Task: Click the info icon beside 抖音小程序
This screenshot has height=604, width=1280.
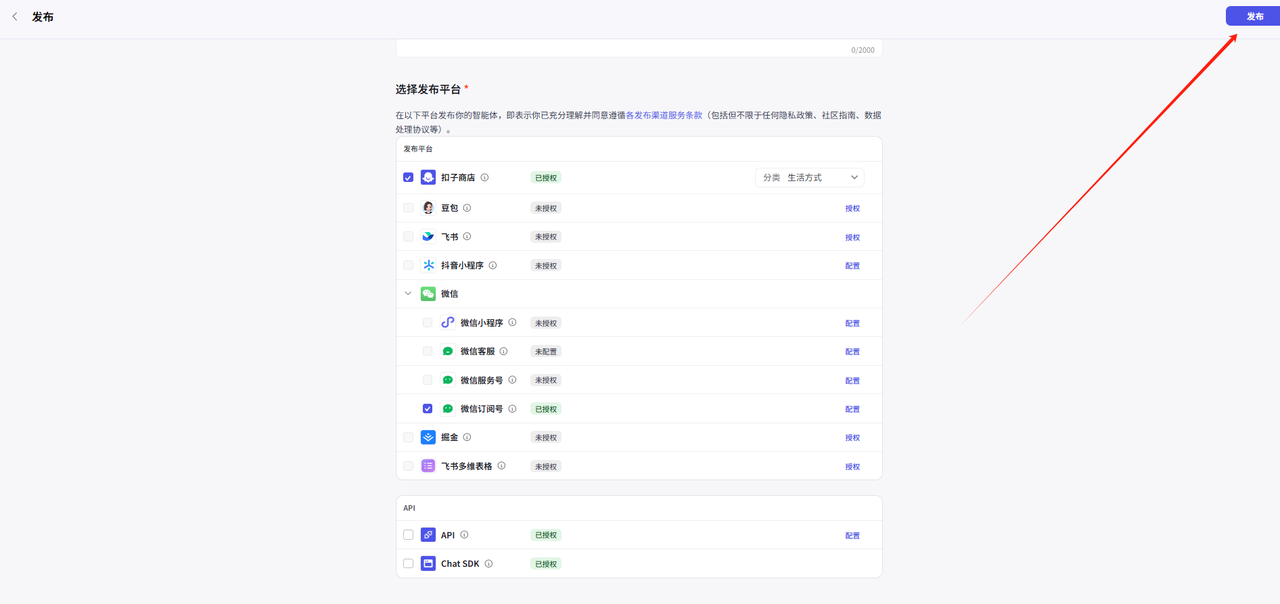Action: tap(493, 266)
